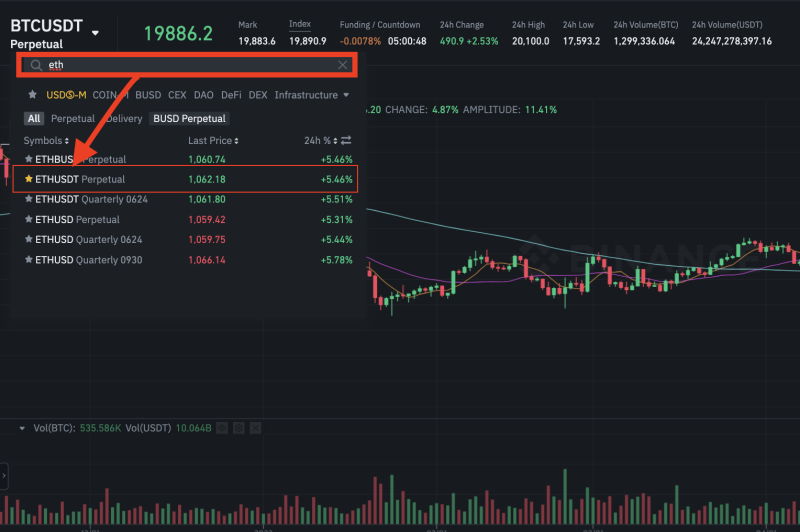Image resolution: width=800 pixels, height=532 pixels.
Task: Click last price 1,060.74 of ETHBUSD
Action: pyautogui.click(x=207, y=159)
